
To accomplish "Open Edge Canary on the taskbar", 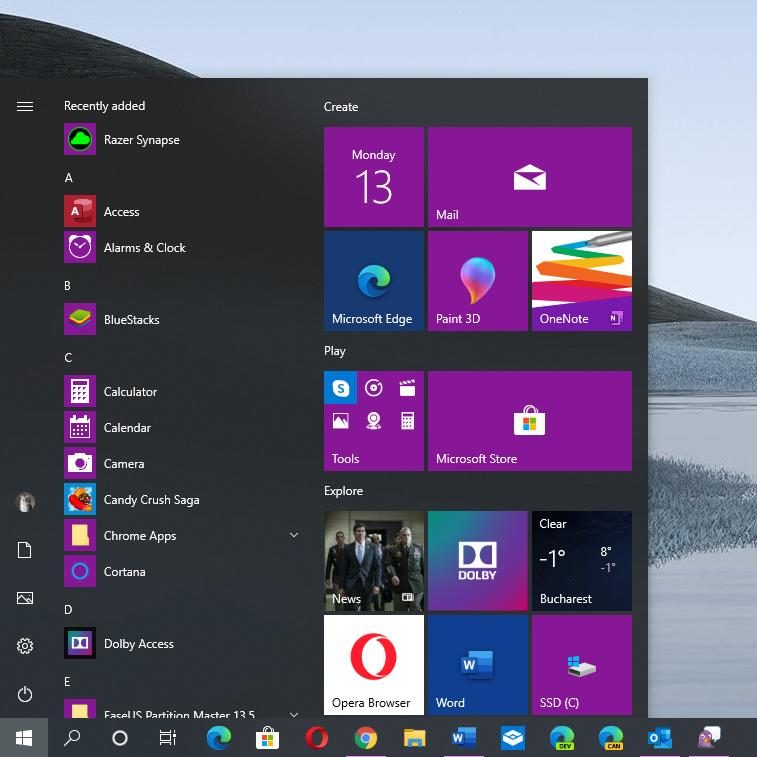I will [611, 738].
